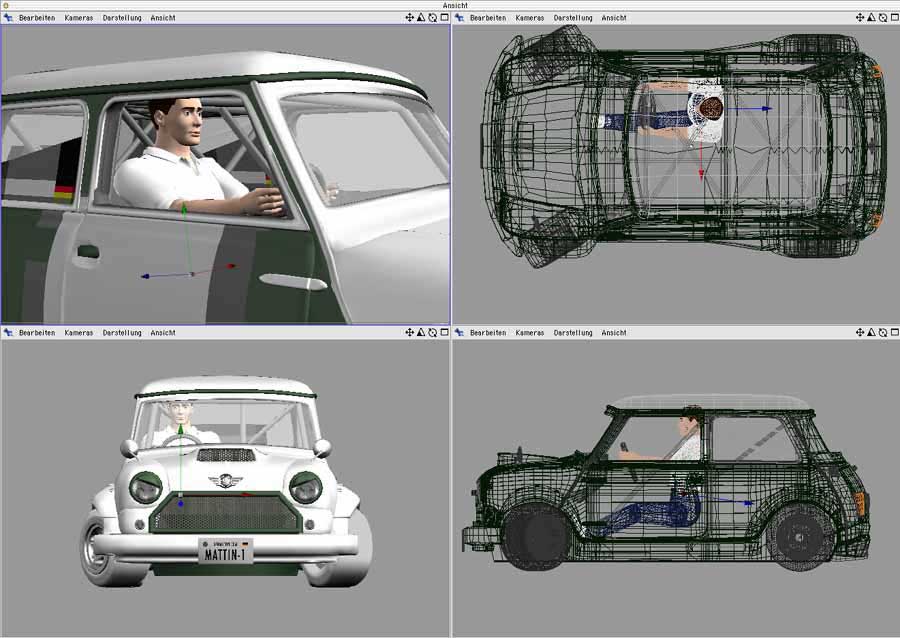Click the move-camera icon in the front-view viewport
Image resolution: width=900 pixels, height=638 pixels.
(x=410, y=333)
